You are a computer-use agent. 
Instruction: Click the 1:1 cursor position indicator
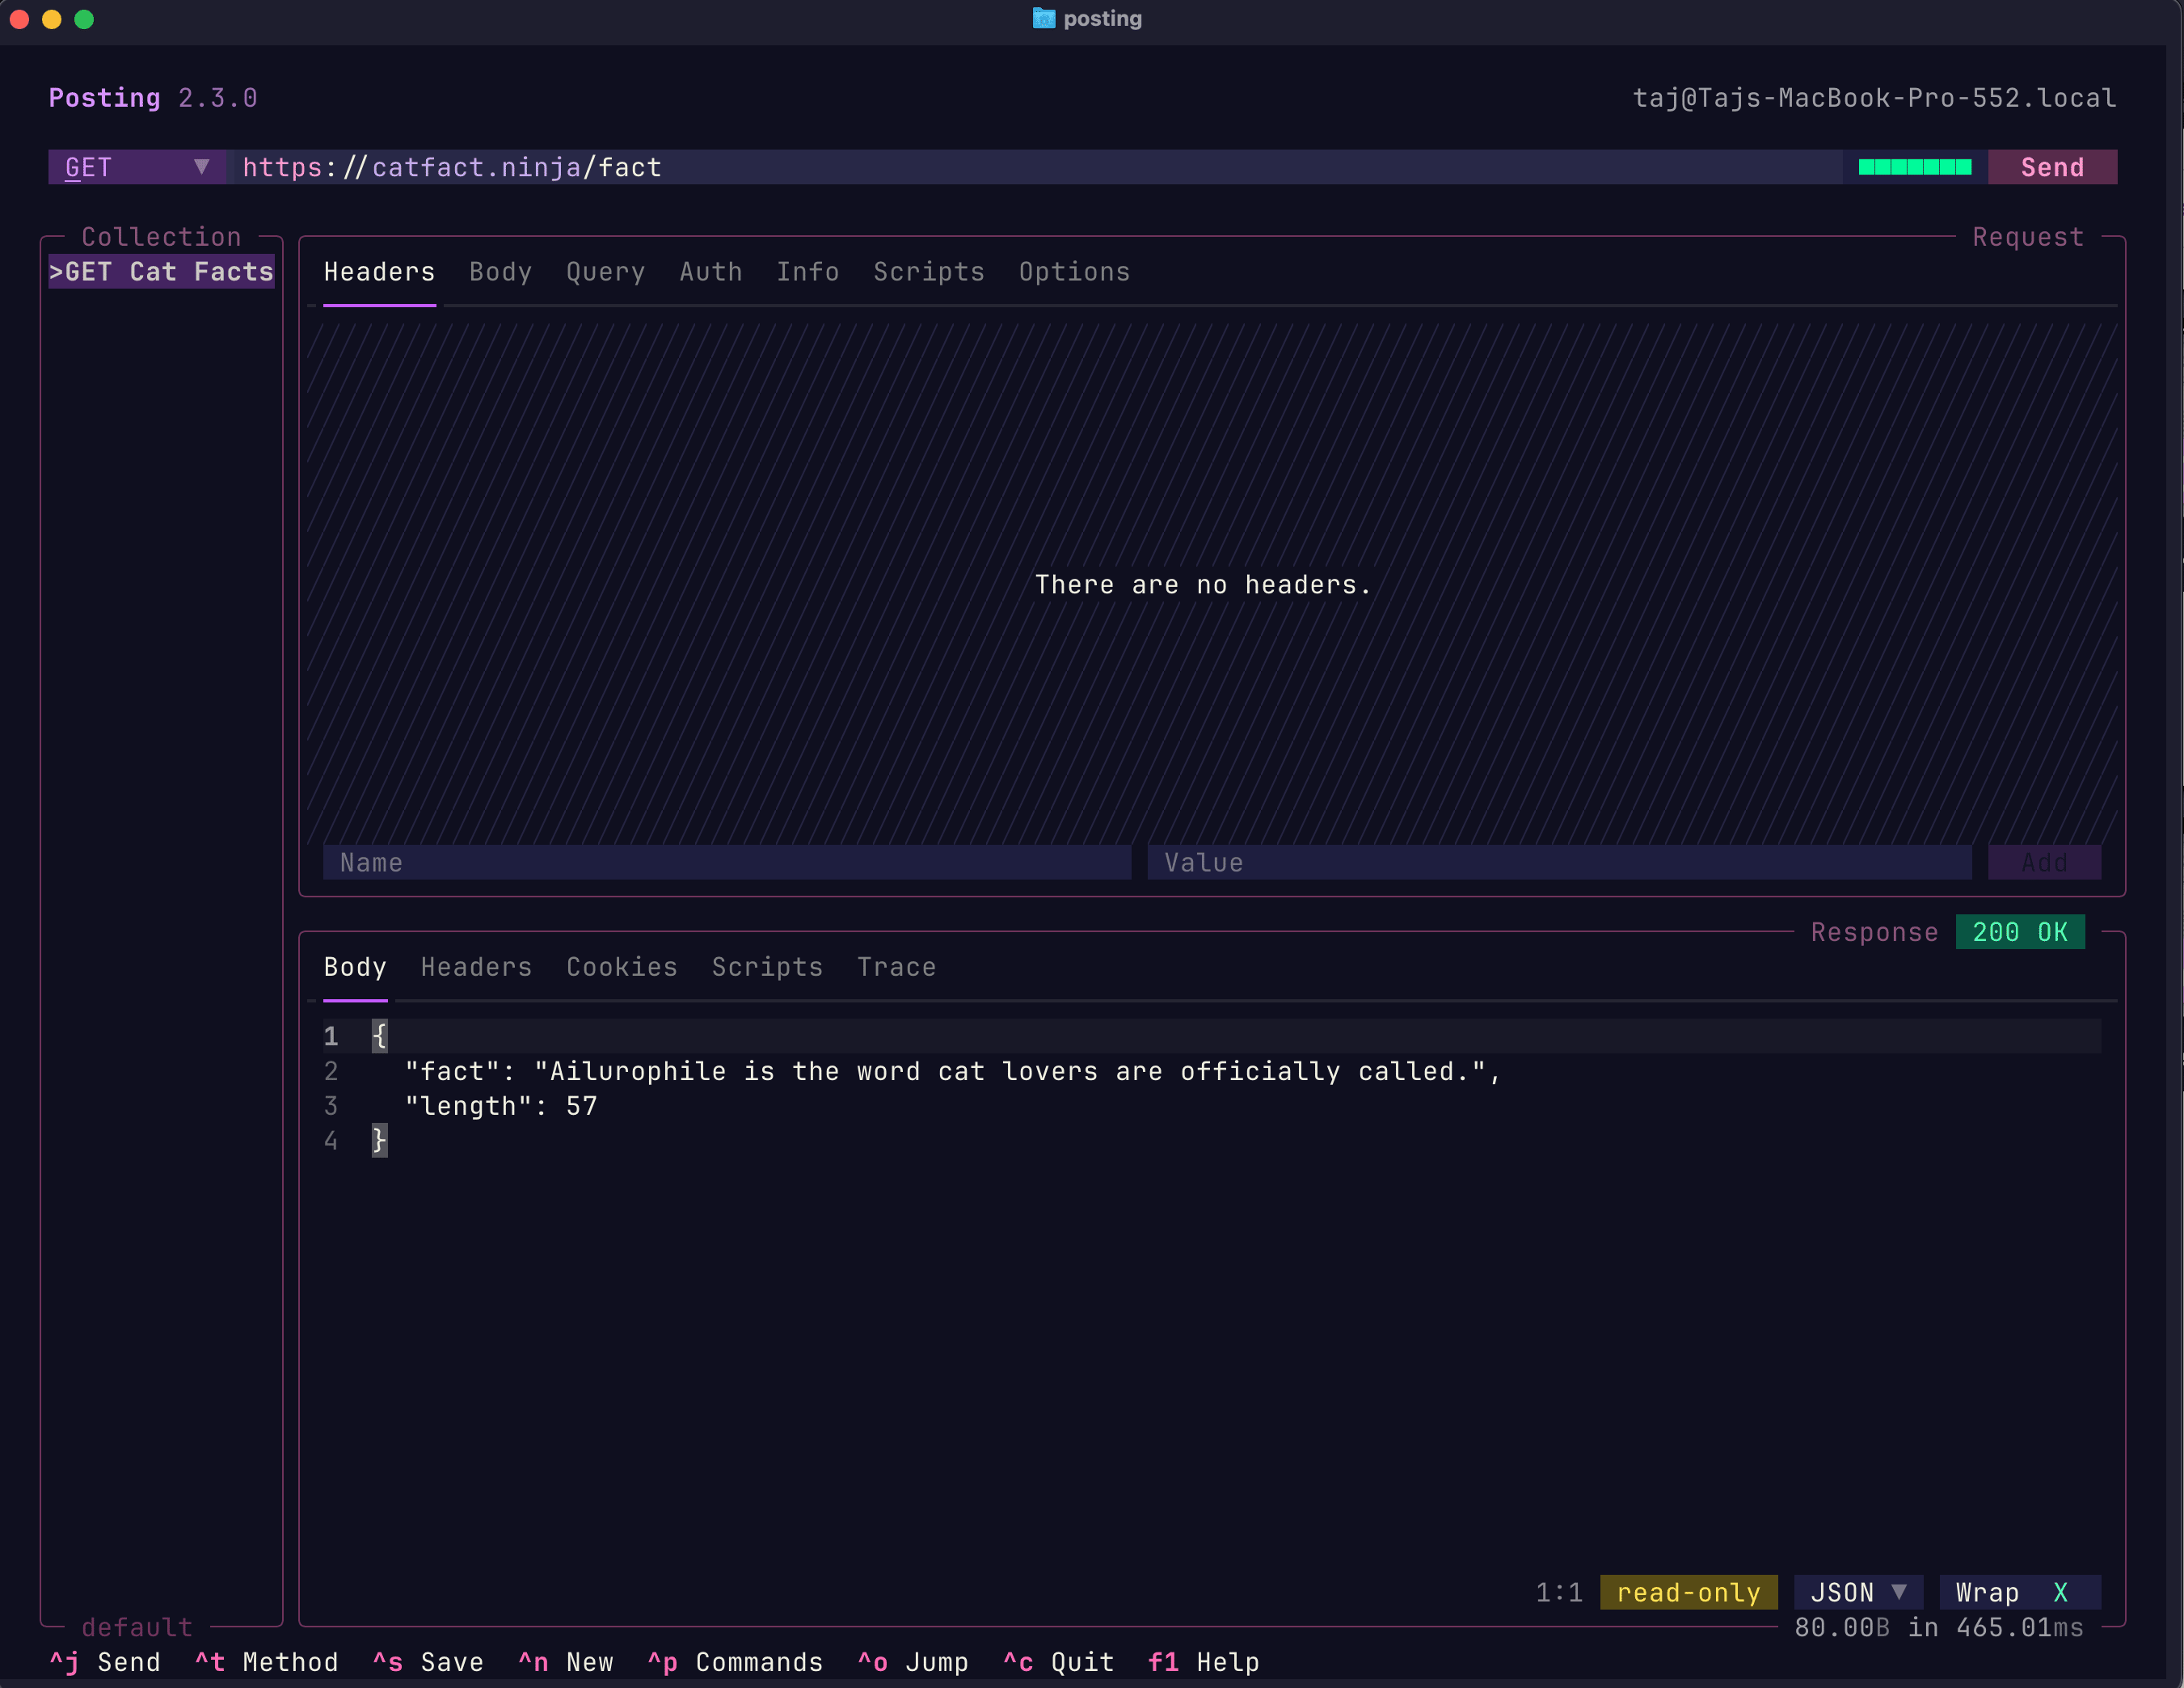tap(1559, 1592)
